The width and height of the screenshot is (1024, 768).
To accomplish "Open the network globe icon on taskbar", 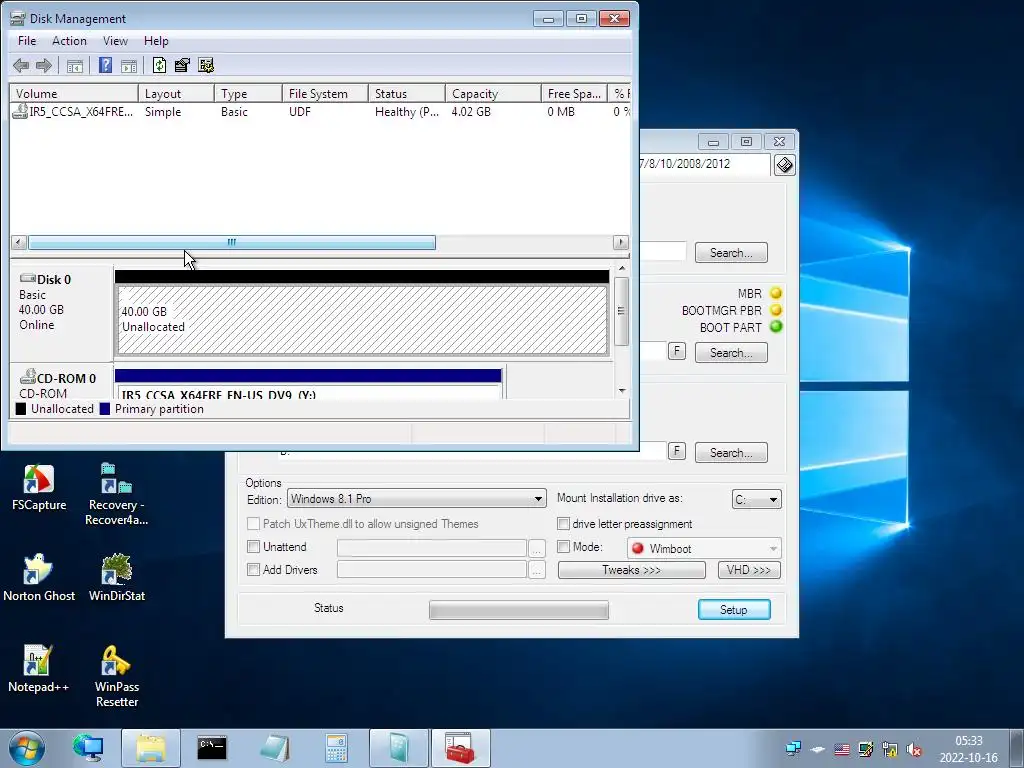I will pos(88,748).
